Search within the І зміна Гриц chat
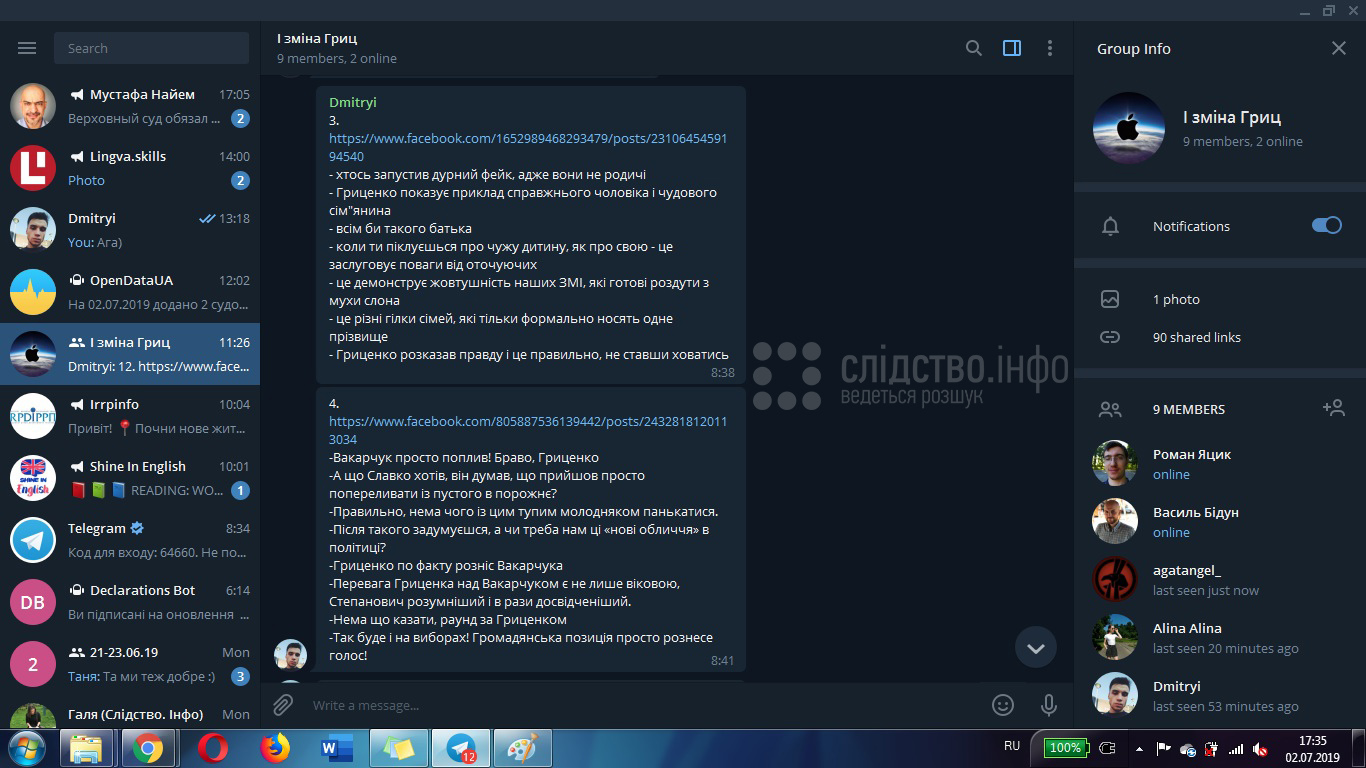 tap(973, 48)
